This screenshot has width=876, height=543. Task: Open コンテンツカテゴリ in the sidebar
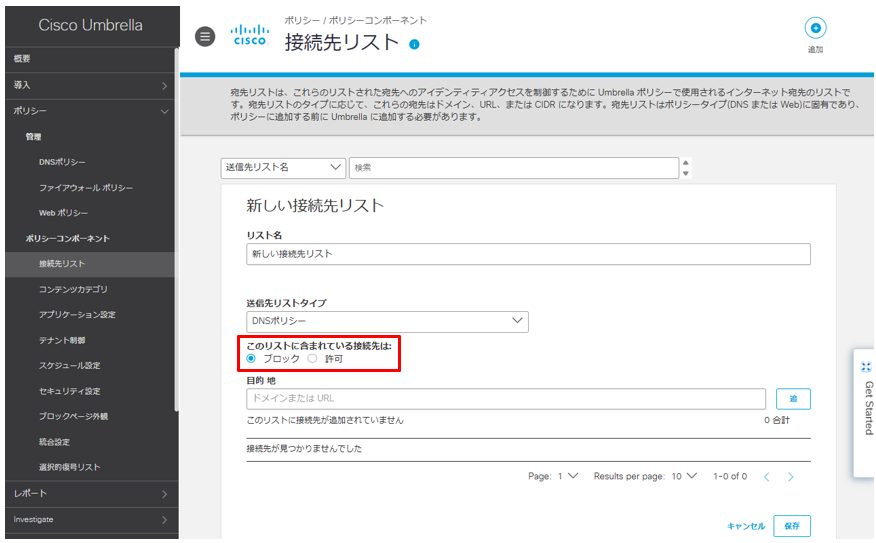pyautogui.click(x=73, y=289)
